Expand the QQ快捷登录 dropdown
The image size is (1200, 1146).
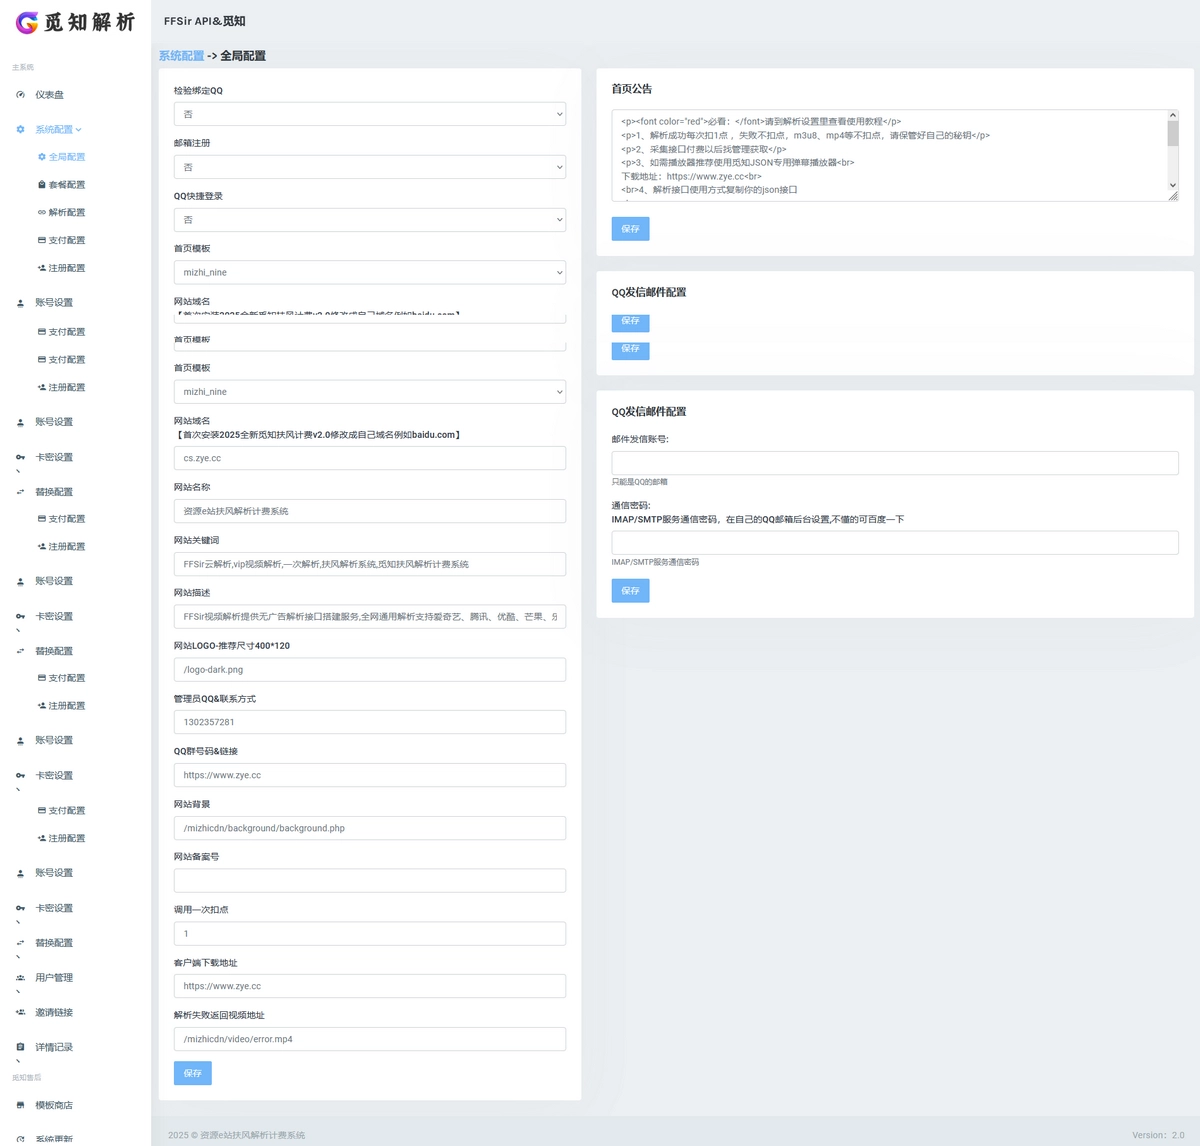(369, 220)
